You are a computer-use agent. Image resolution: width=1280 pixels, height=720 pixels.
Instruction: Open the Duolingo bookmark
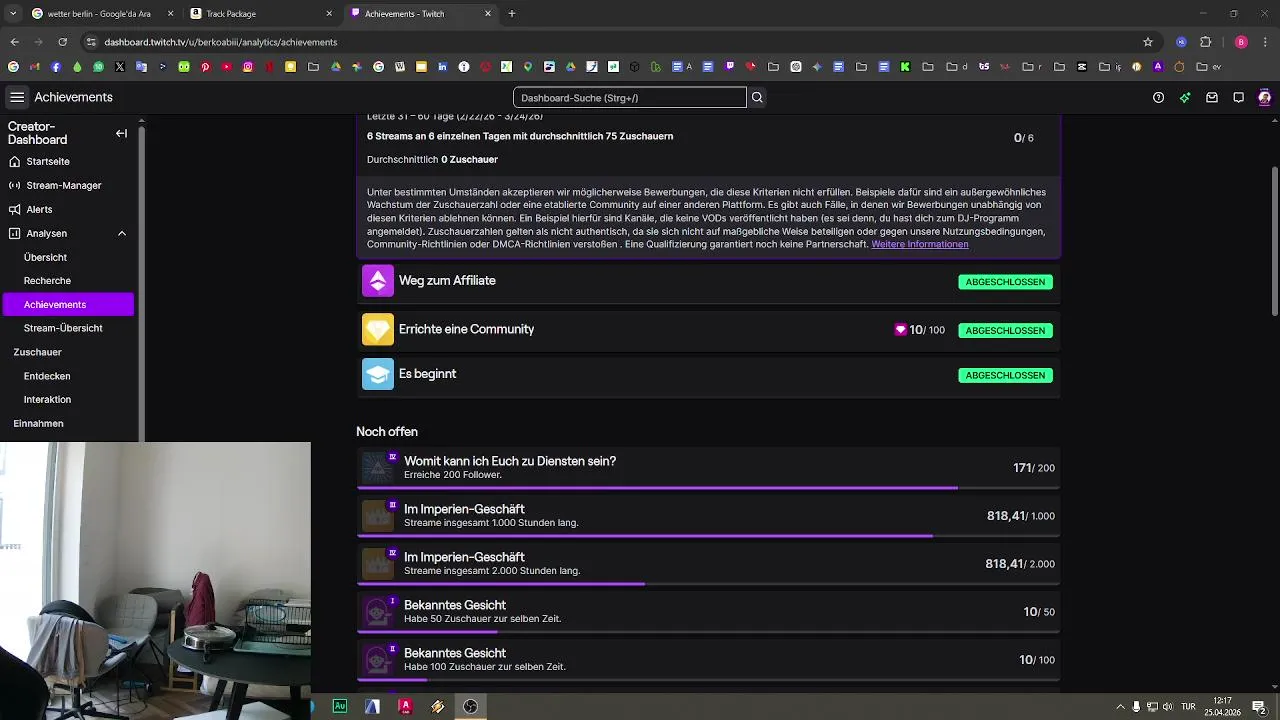pos(184,67)
